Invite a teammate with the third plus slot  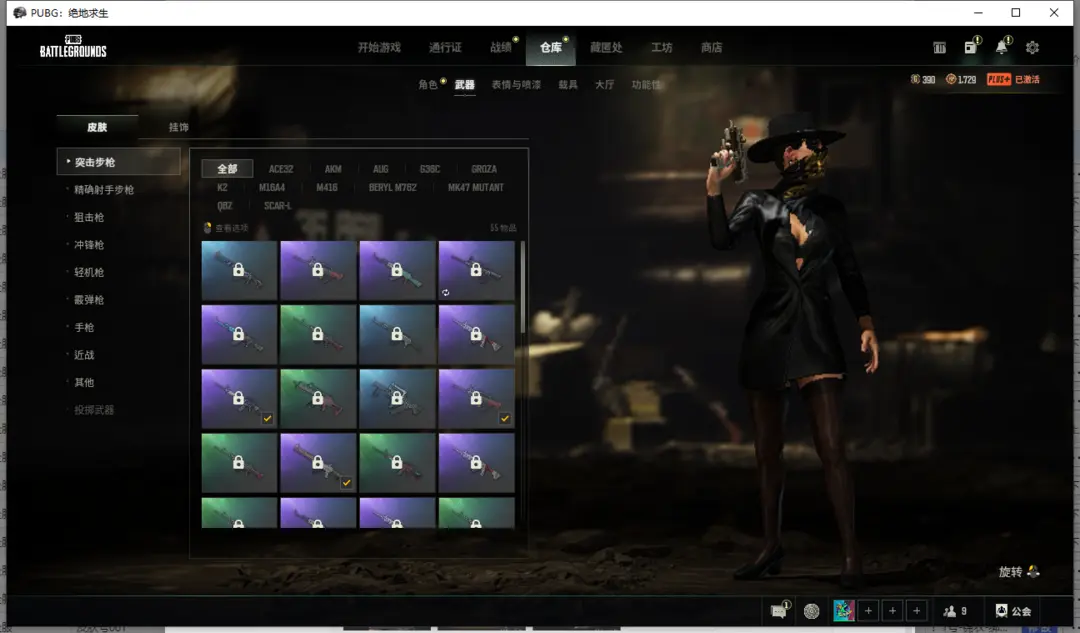916,611
